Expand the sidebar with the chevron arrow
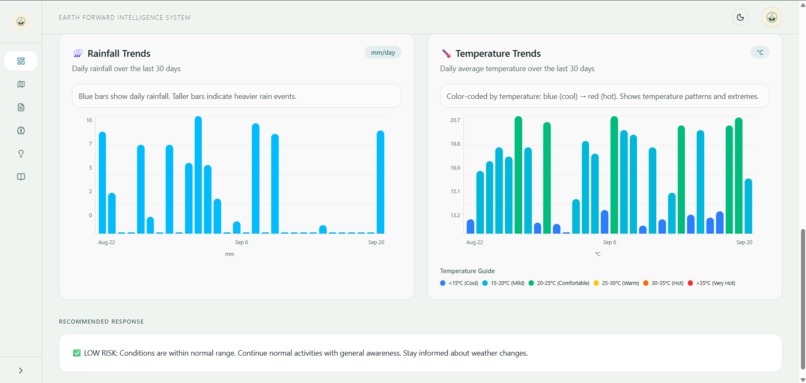 [21, 371]
